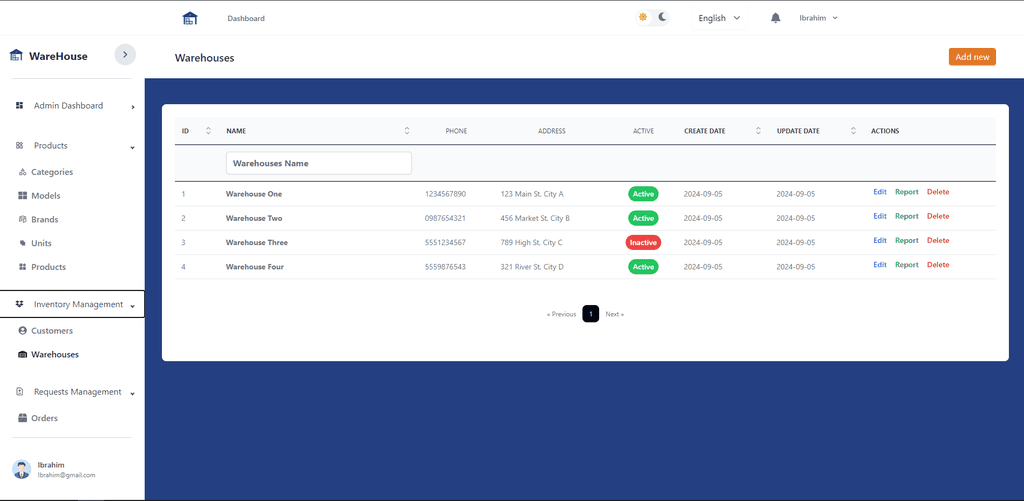Click the Products item icon in sidebar

point(23,267)
